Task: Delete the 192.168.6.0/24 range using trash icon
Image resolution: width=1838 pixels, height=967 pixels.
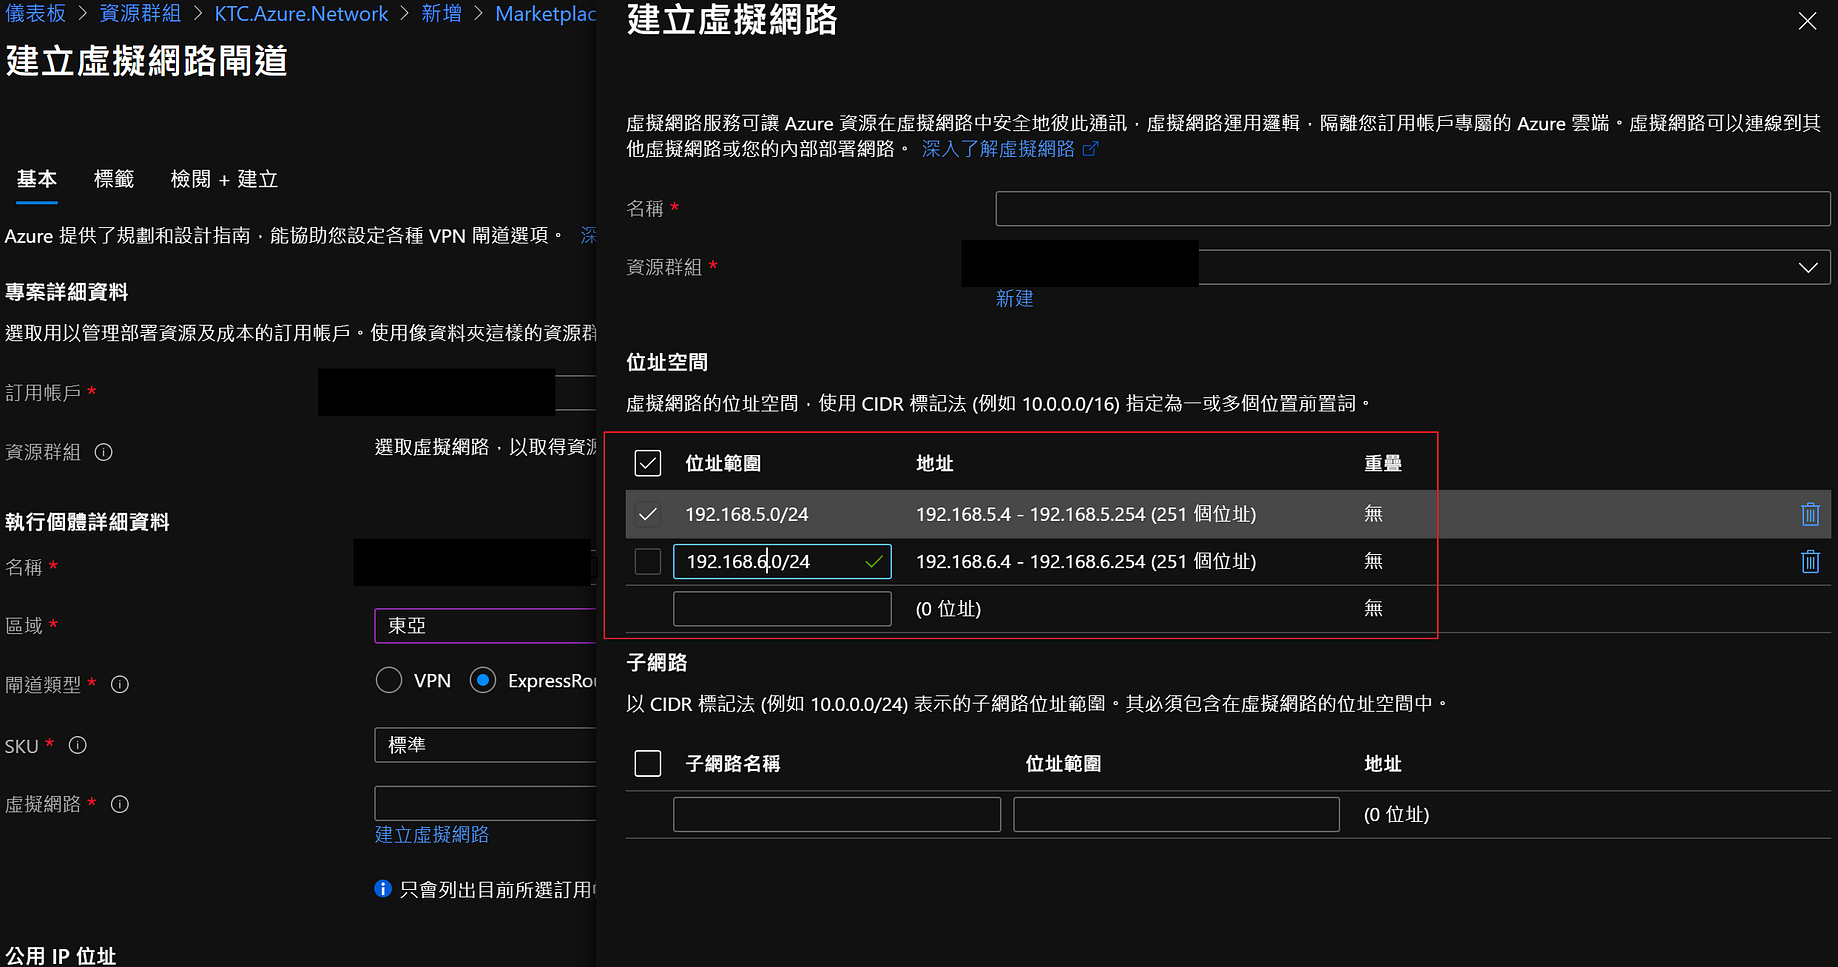Action: pos(1810,561)
